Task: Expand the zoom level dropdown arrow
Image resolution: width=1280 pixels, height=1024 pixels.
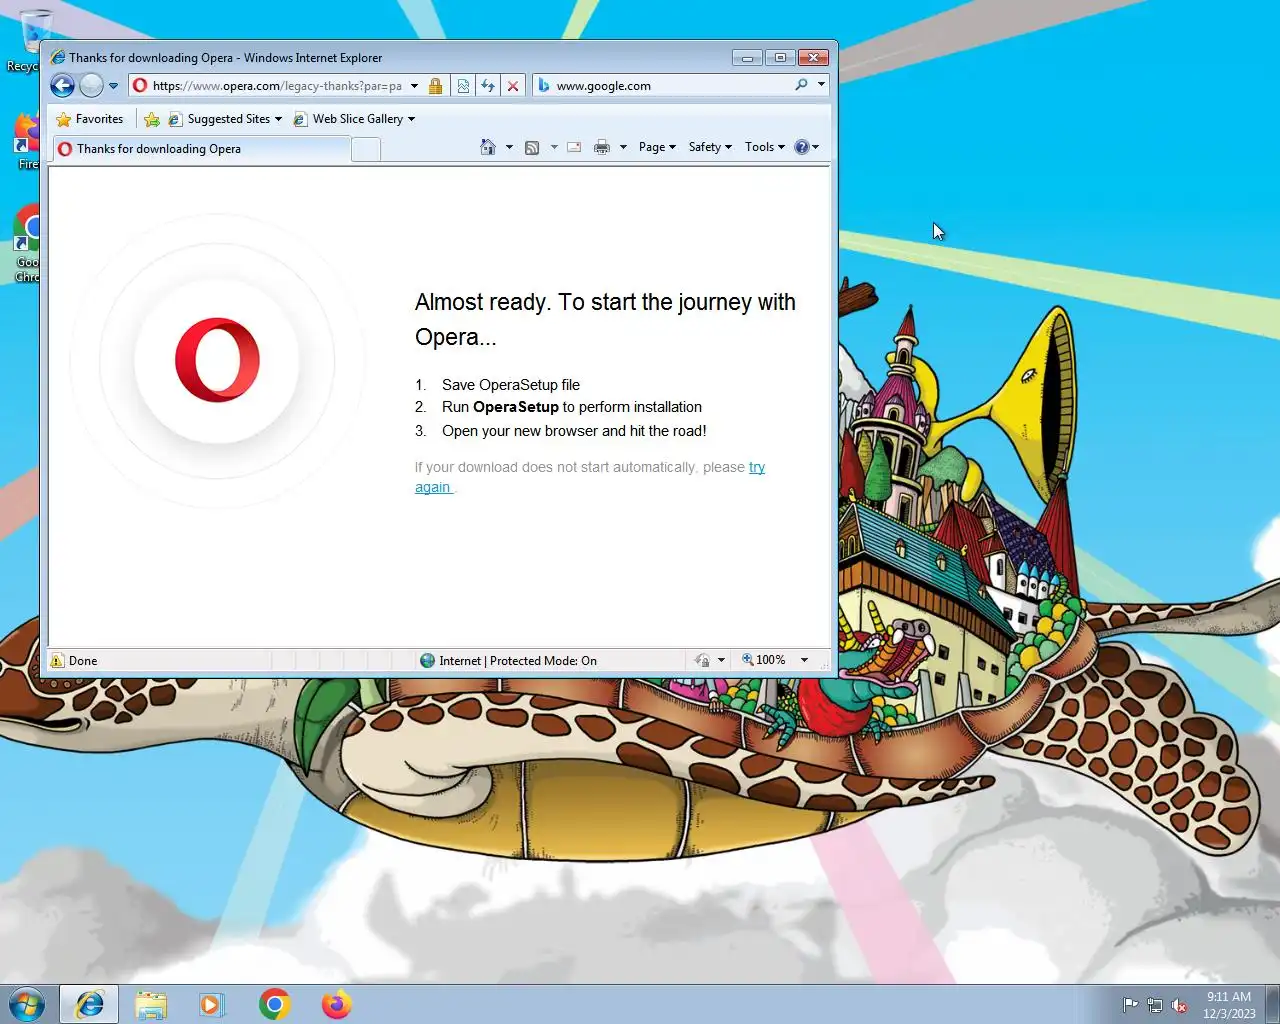Action: click(804, 660)
